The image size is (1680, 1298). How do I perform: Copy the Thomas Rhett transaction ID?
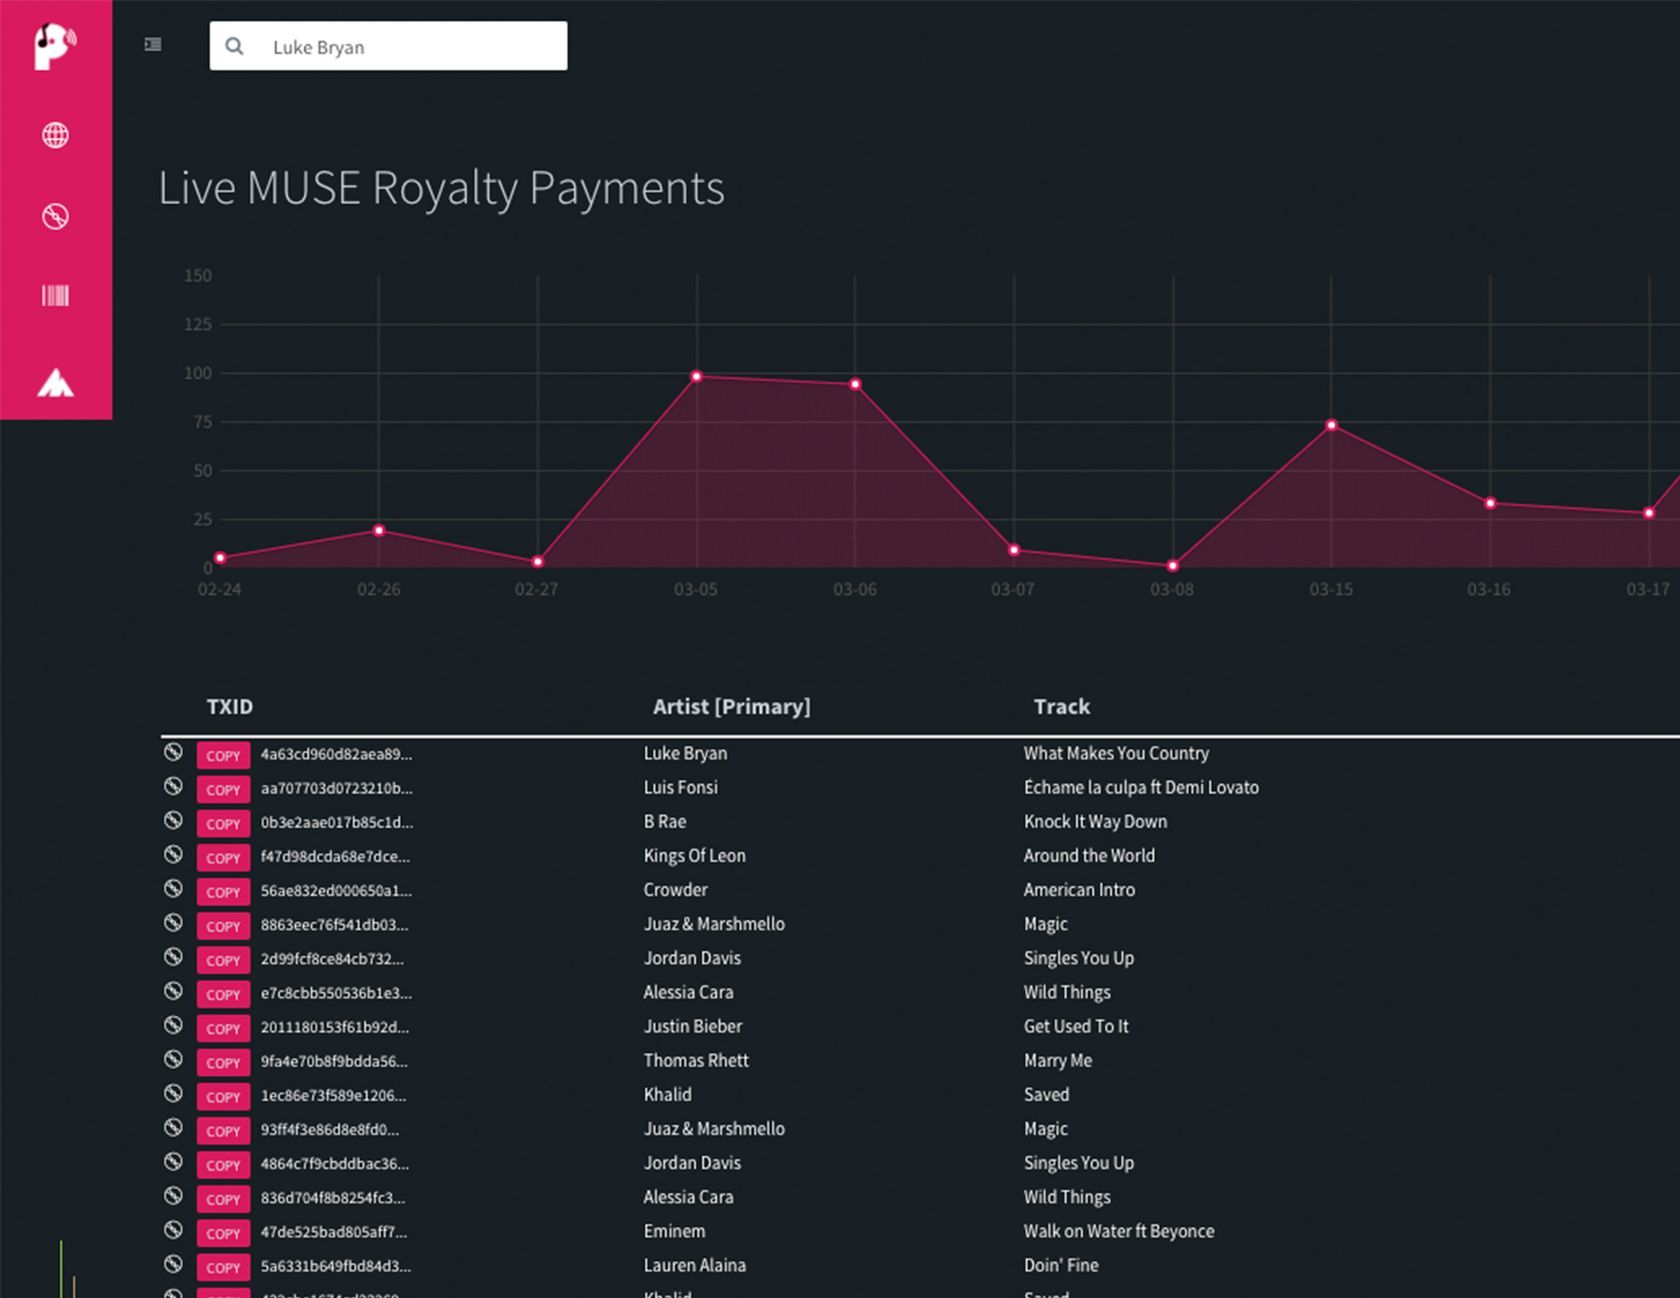point(223,1062)
